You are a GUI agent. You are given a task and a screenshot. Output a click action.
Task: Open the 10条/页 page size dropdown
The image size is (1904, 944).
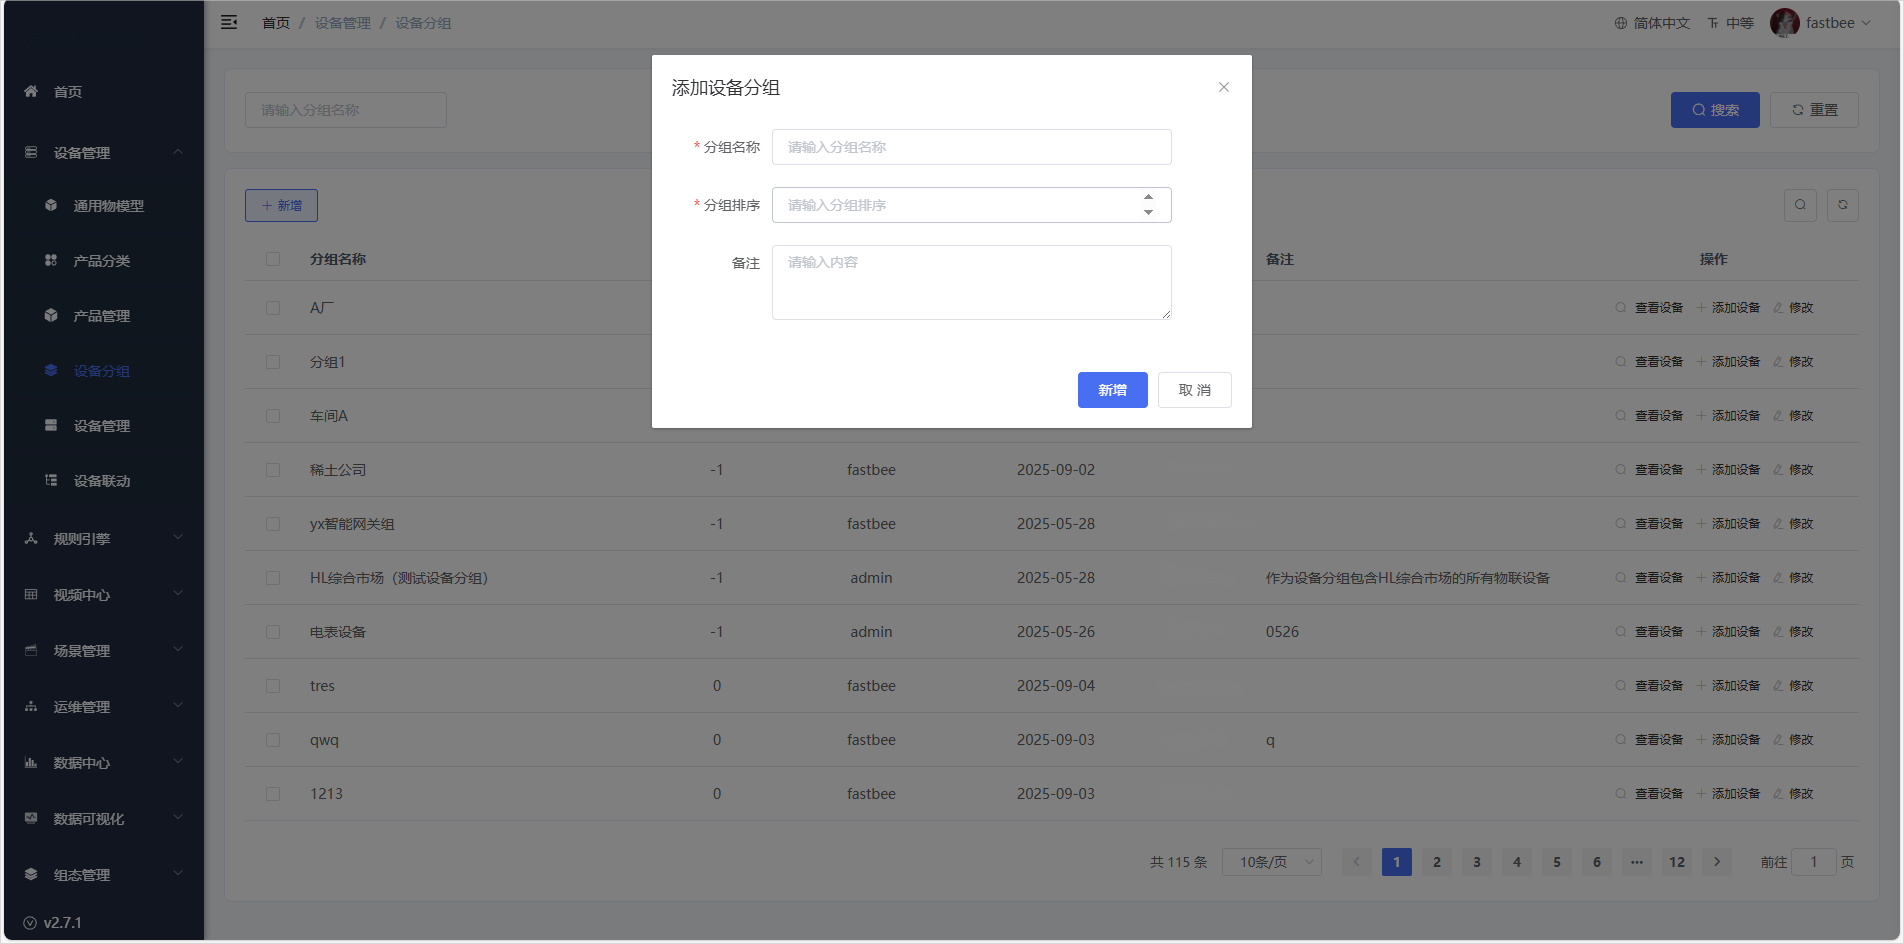click(1271, 862)
